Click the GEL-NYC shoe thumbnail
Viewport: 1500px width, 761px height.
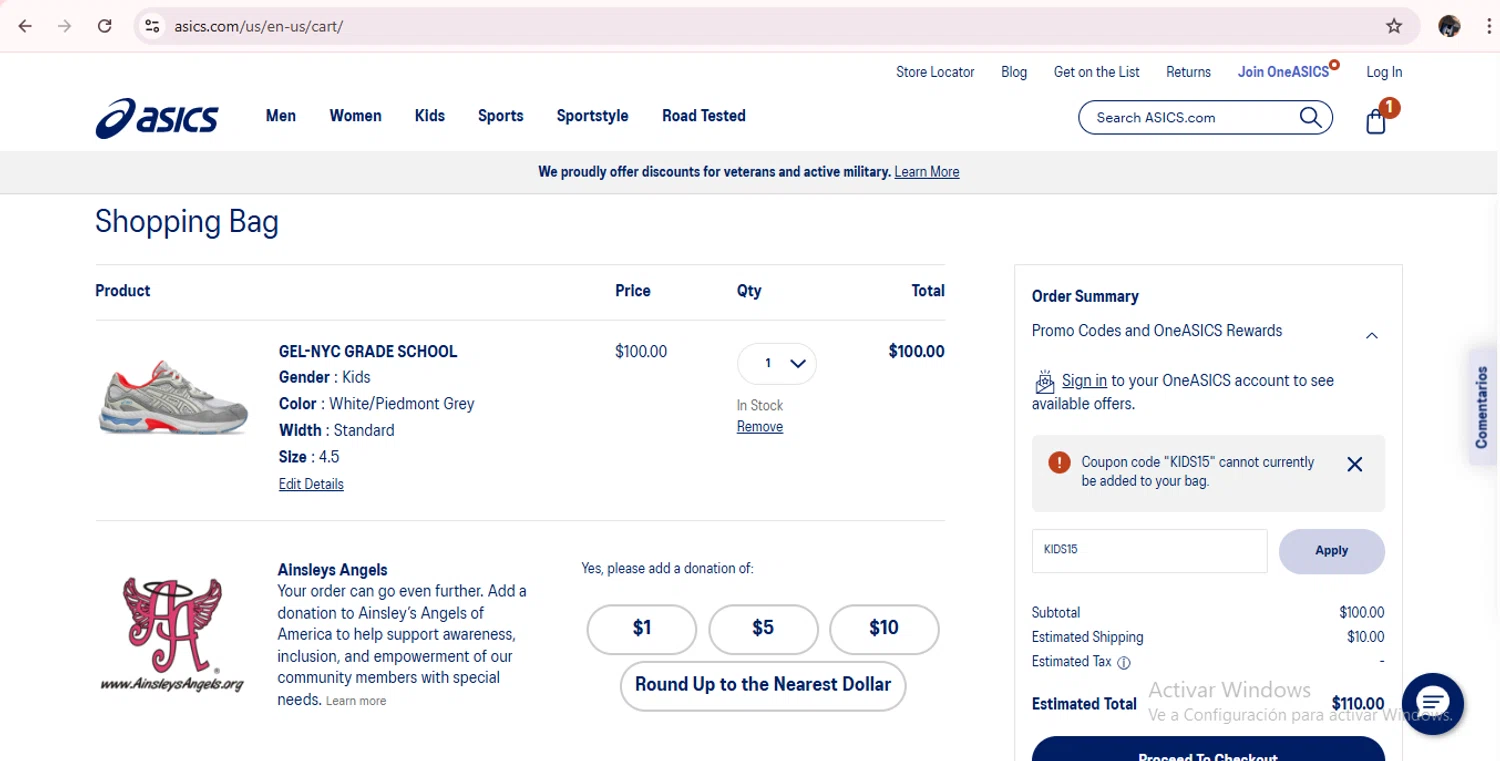174,397
